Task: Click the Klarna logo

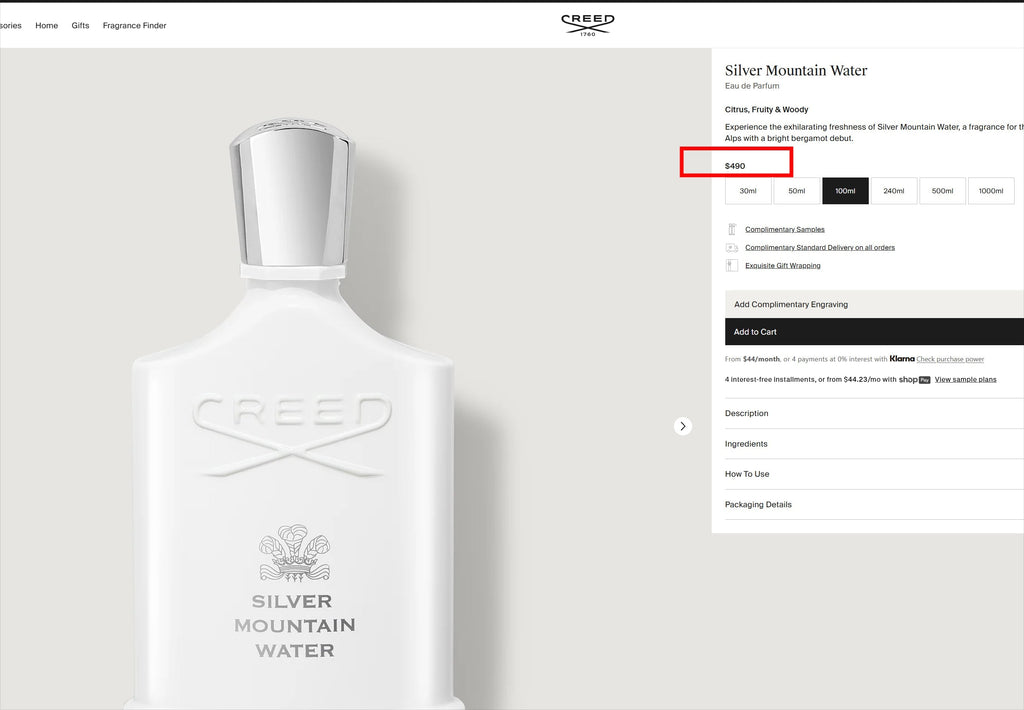Action: pyautogui.click(x=902, y=359)
